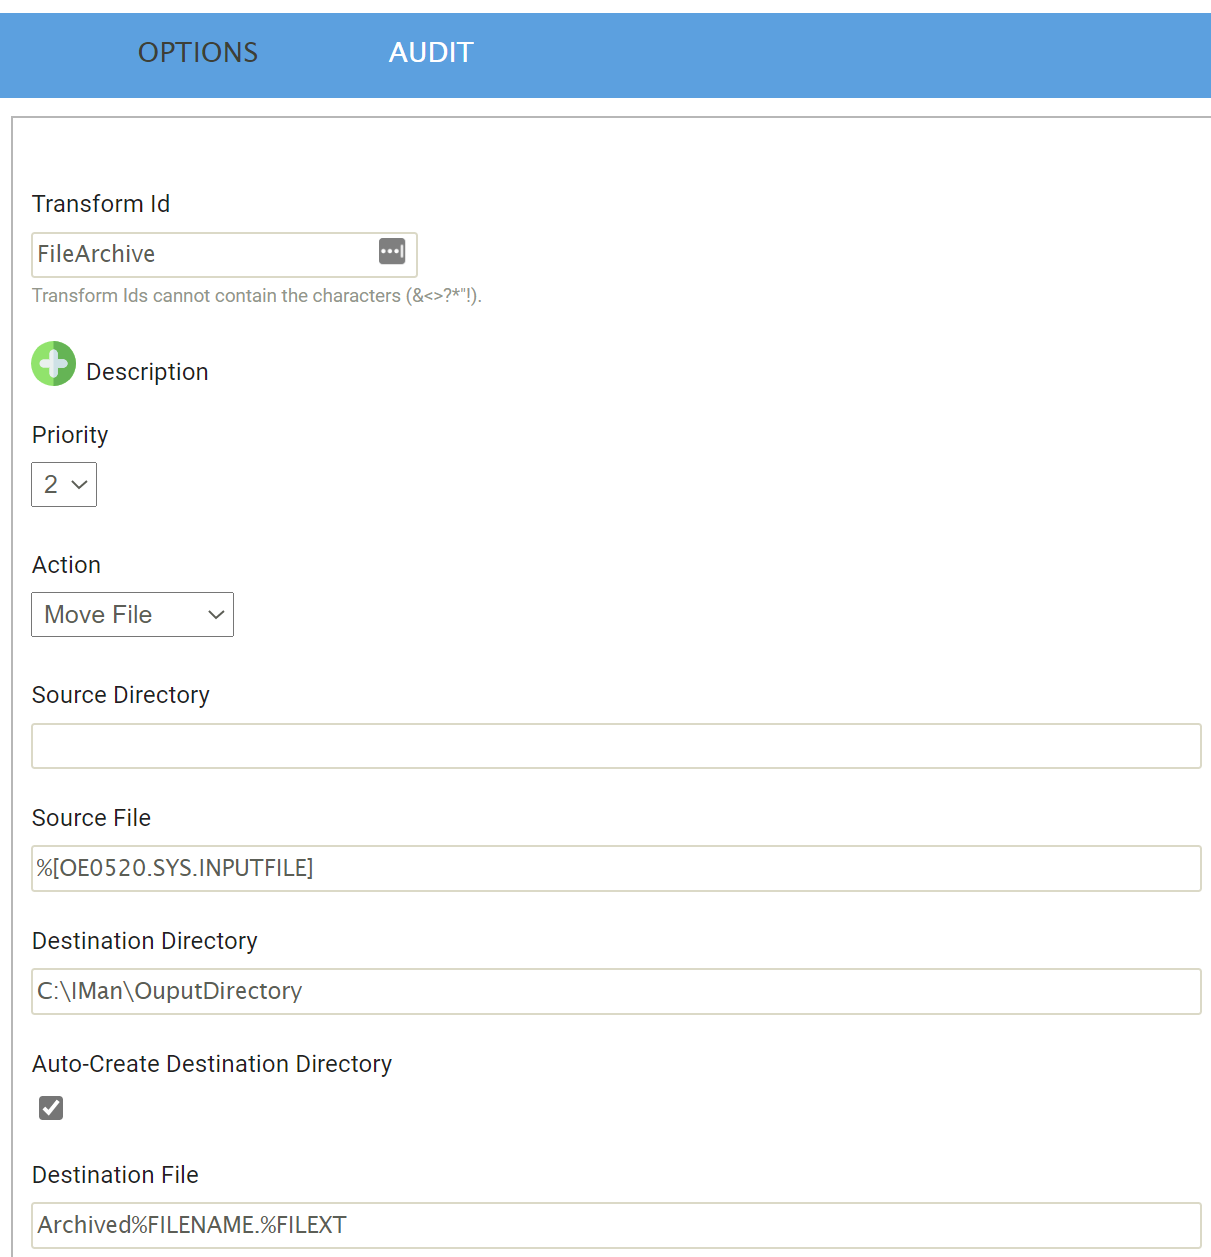Select the Destination Directory input field

(616, 992)
